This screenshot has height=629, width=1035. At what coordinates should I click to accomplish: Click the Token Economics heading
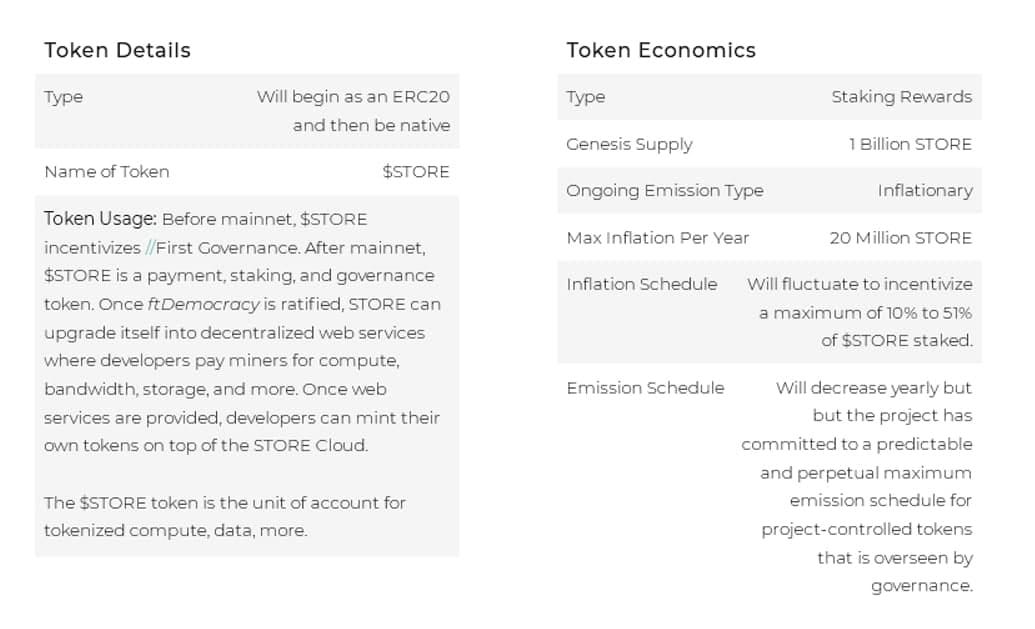pos(661,50)
